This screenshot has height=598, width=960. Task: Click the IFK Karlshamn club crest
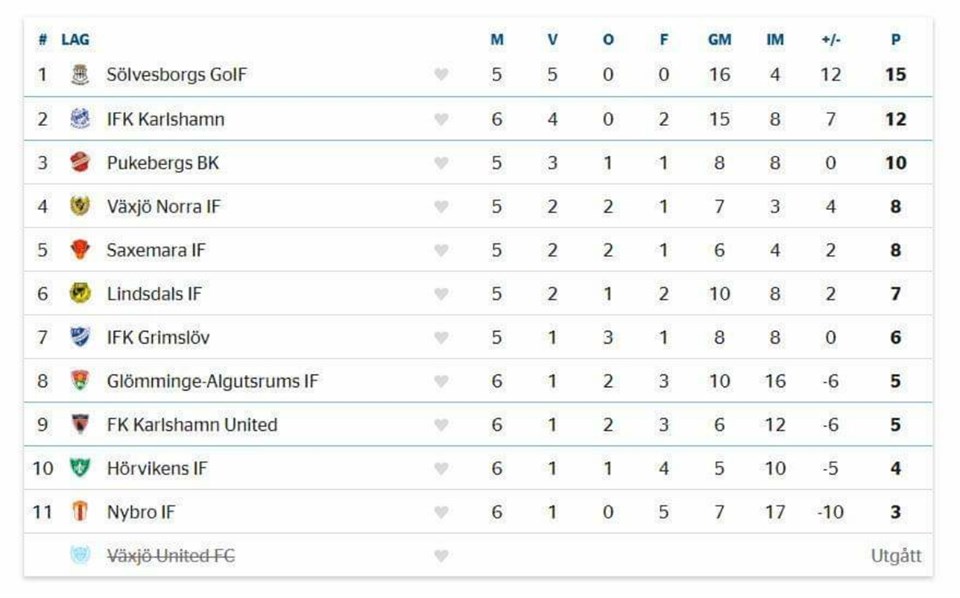[80, 119]
